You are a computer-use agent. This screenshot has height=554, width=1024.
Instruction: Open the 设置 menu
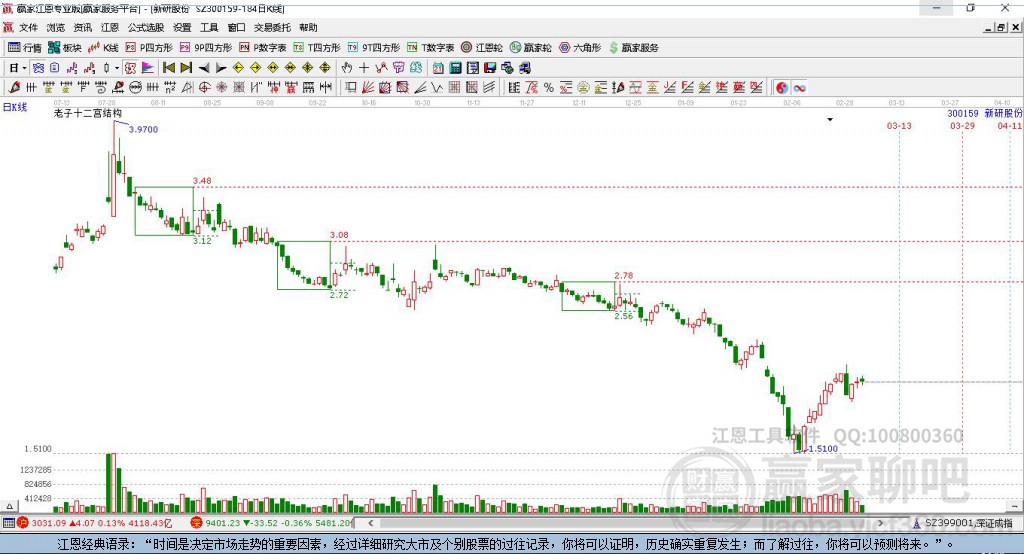click(182, 27)
